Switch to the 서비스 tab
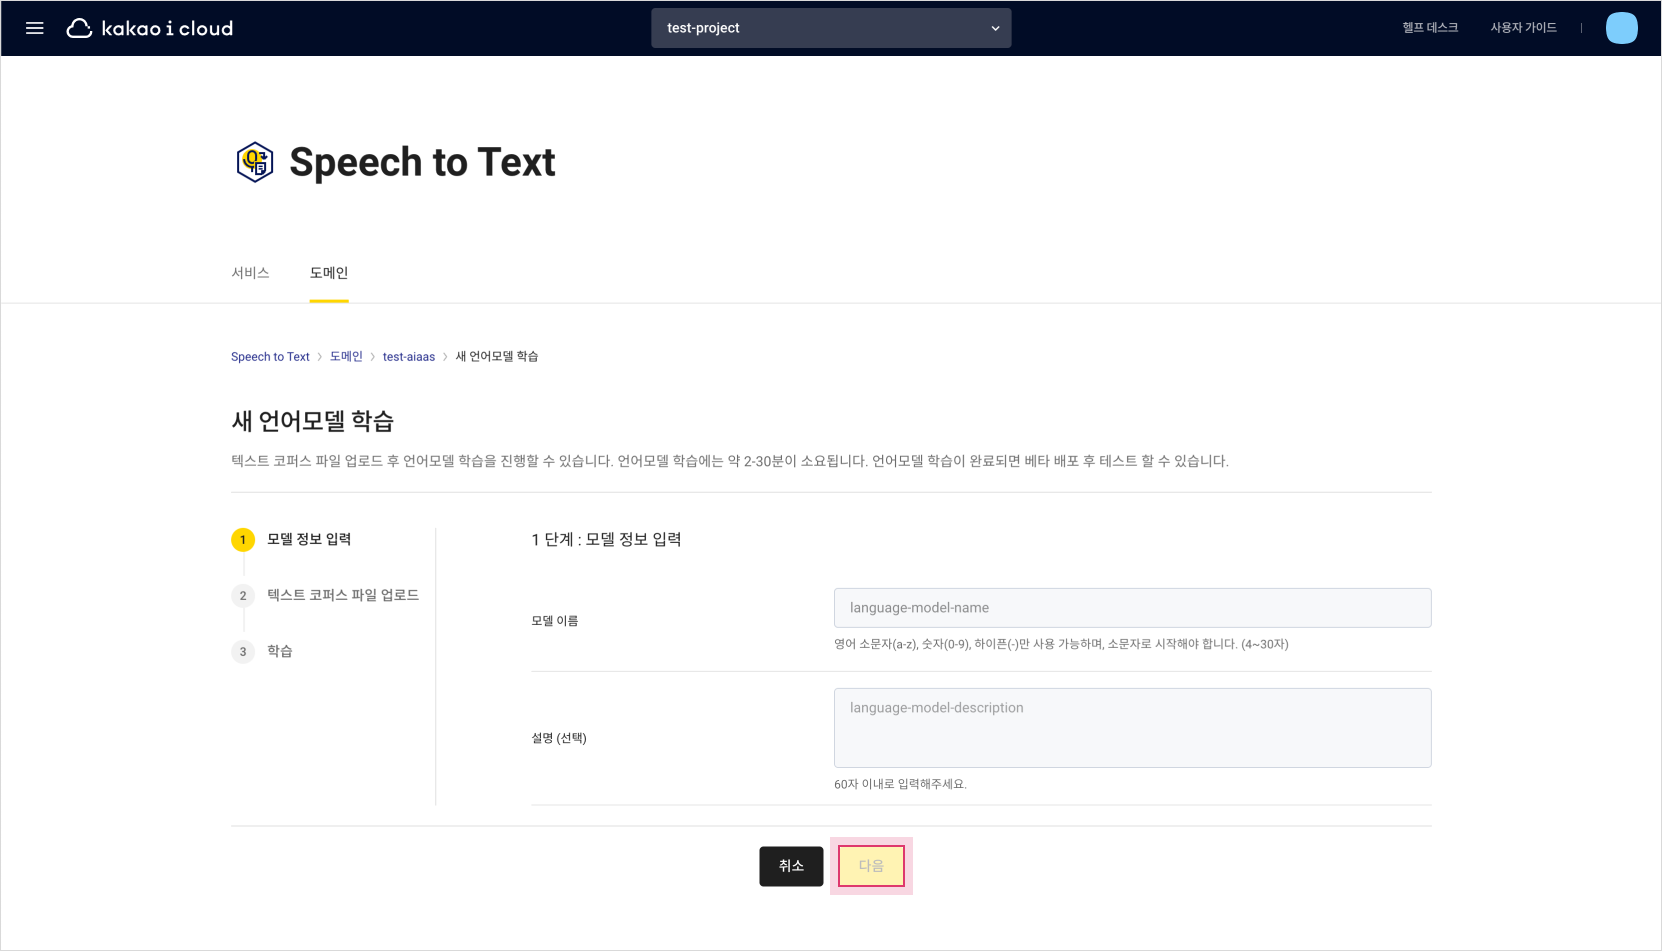Viewport: 1662px width, 951px height. pyautogui.click(x=250, y=273)
